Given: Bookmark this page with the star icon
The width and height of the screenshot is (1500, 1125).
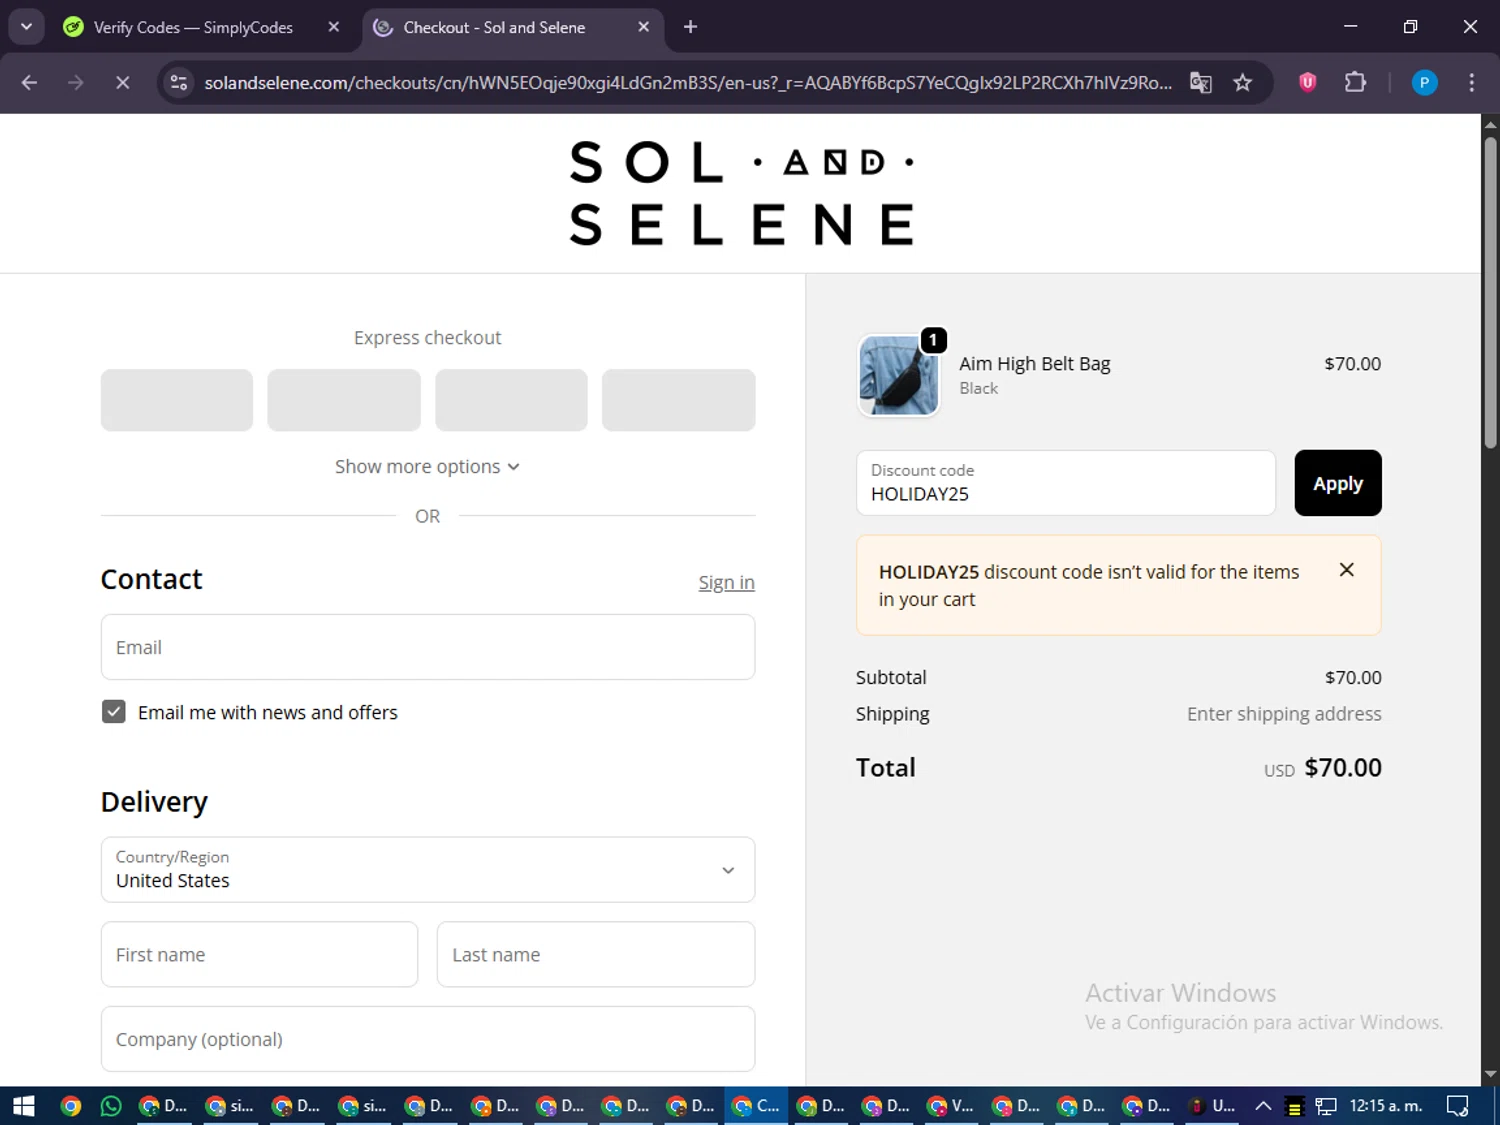Looking at the screenshot, I should [x=1242, y=82].
